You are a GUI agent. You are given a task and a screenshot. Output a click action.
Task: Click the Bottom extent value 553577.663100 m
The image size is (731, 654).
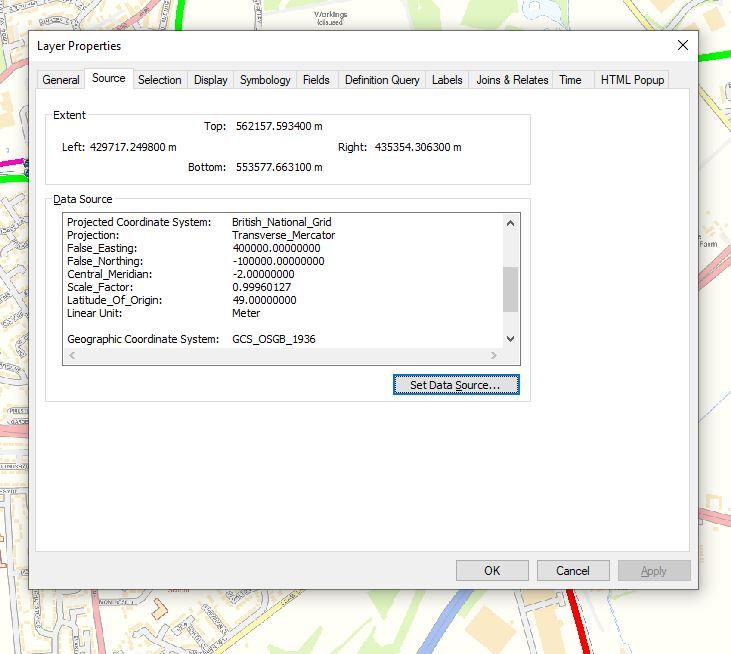click(279, 167)
